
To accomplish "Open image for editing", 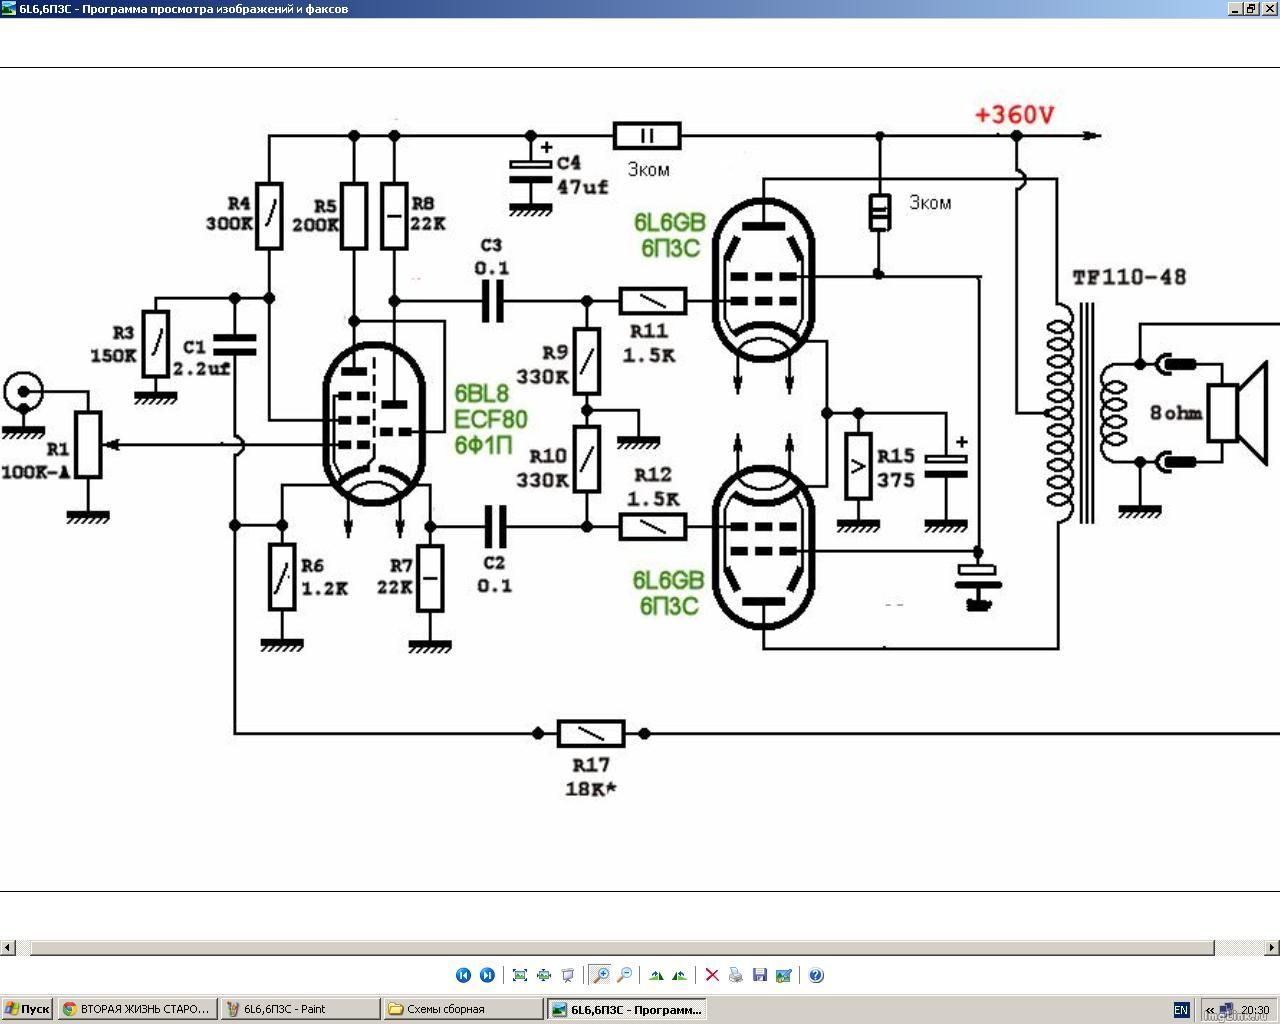I will [x=784, y=975].
